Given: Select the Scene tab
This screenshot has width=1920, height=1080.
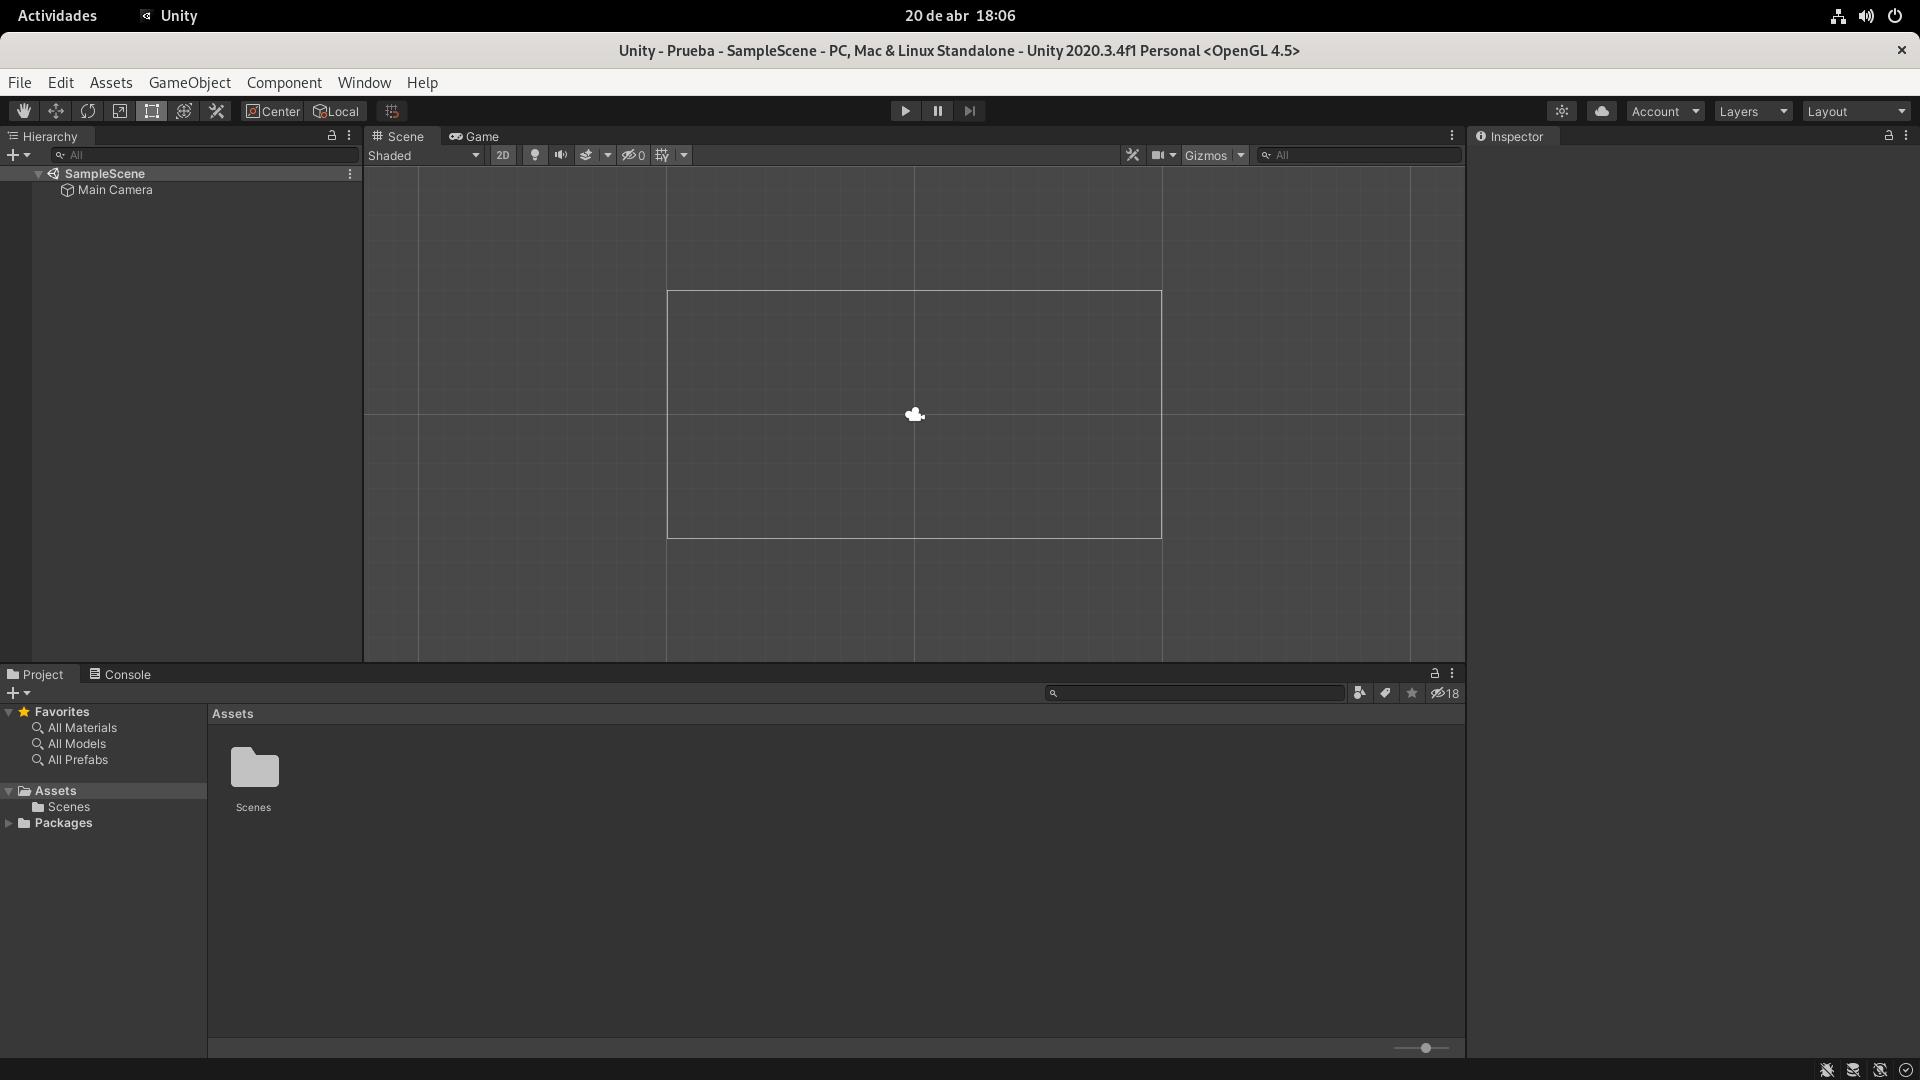Looking at the screenshot, I should point(398,136).
